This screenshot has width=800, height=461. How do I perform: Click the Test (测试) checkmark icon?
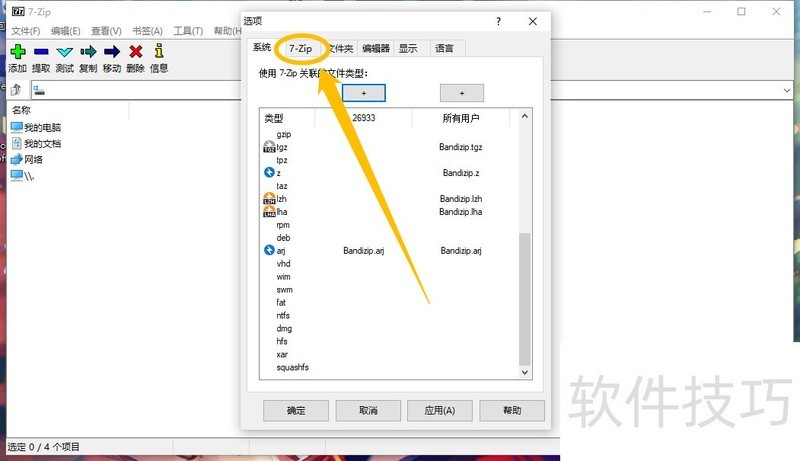point(65,52)
